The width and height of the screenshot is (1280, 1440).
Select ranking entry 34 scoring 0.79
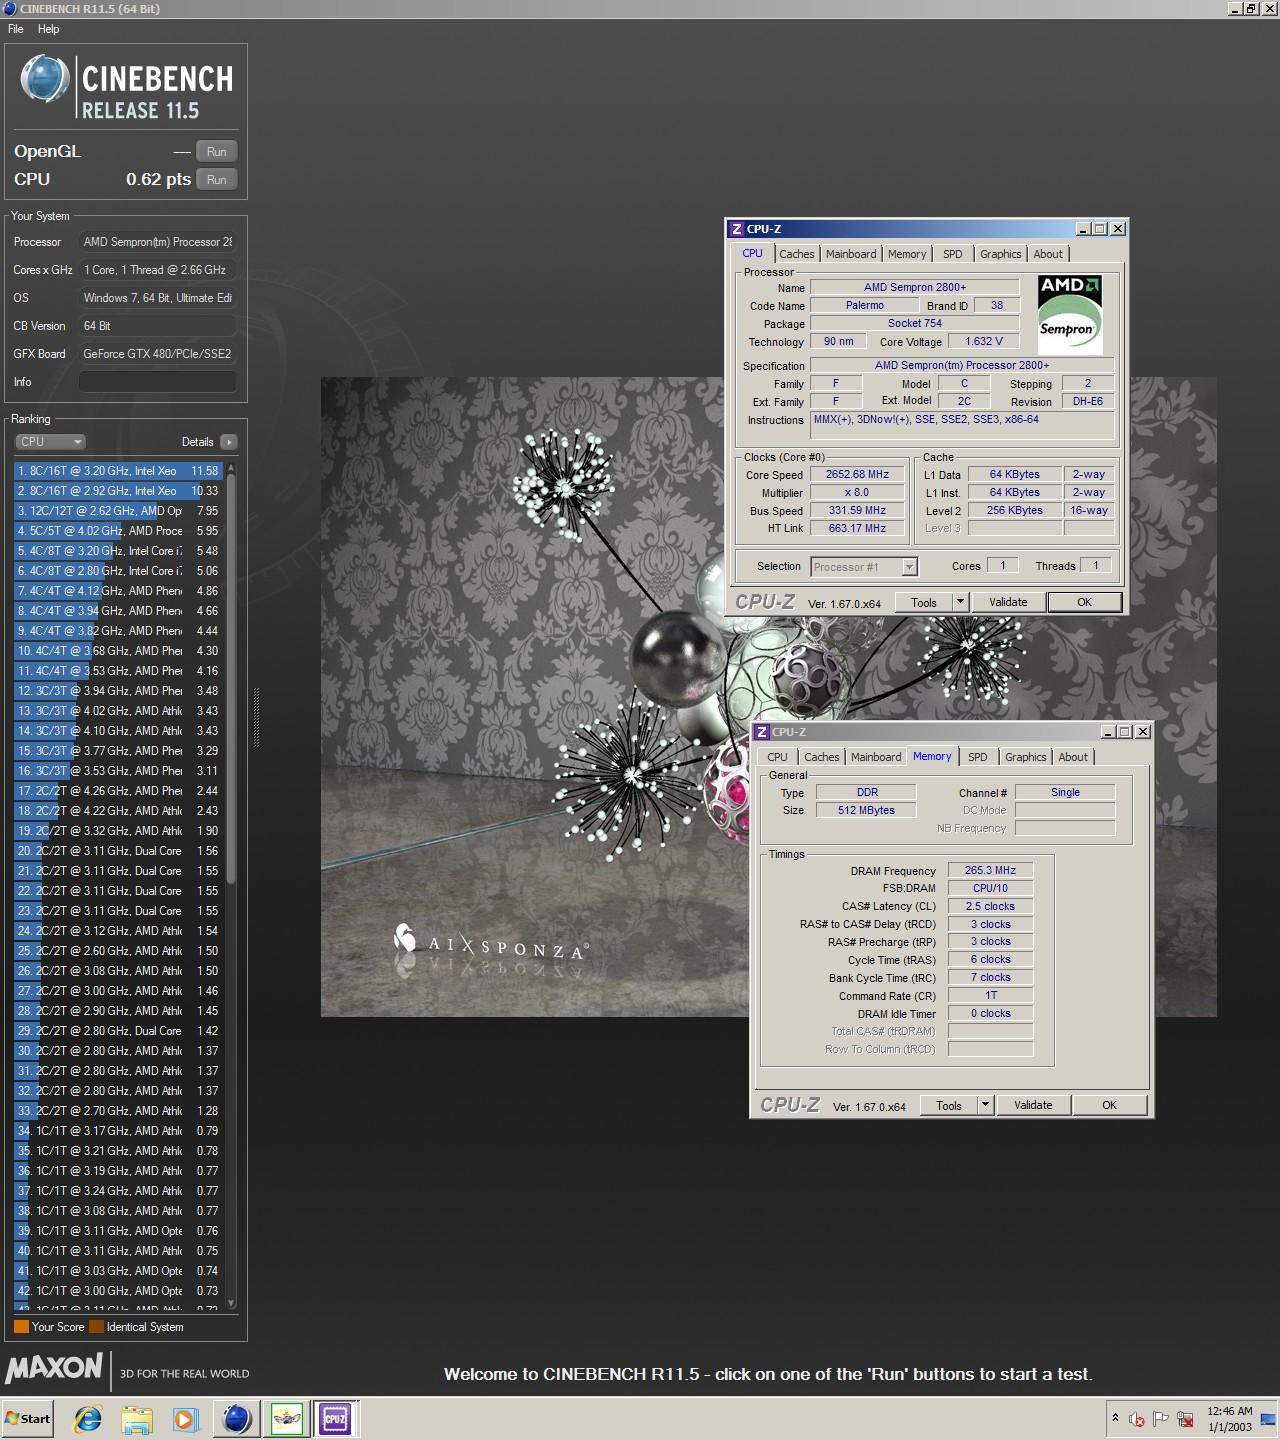tap(118, 1131)
